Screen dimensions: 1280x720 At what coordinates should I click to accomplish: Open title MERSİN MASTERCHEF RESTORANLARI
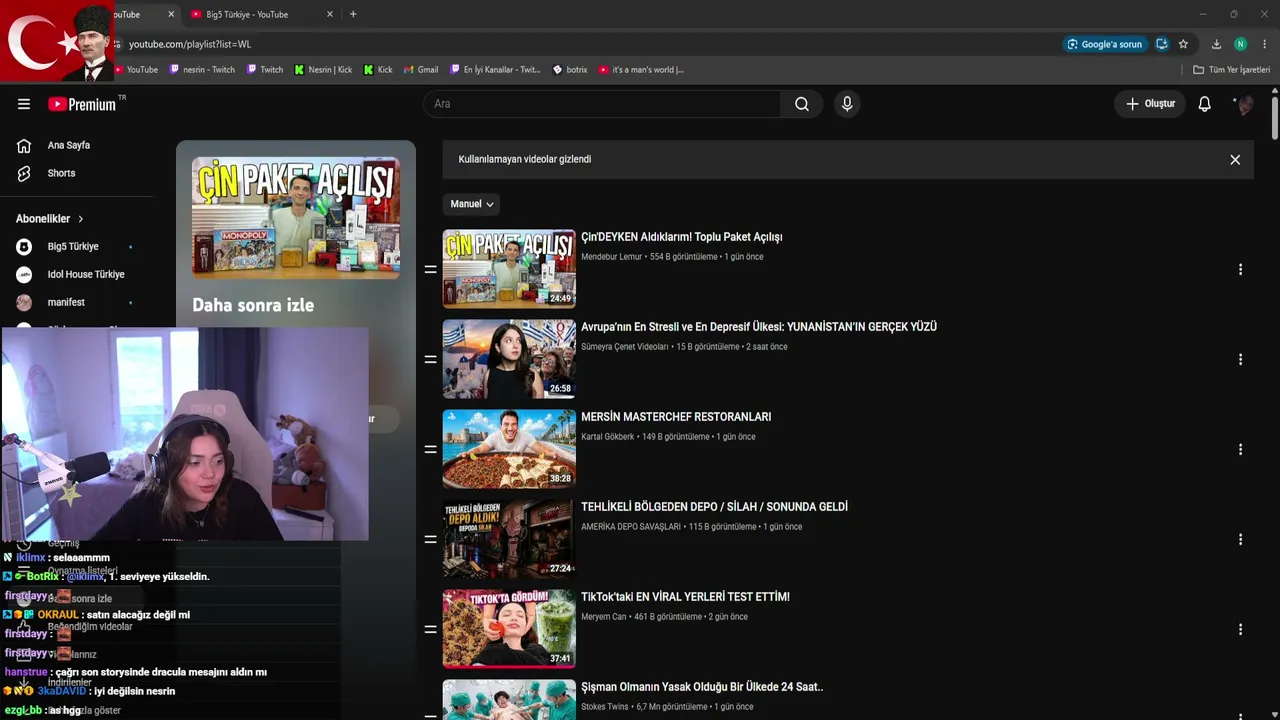coord(676,417)
